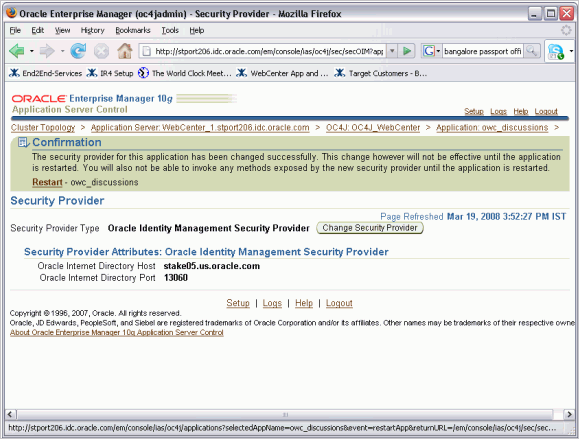Click the Firefox Back arrow button
579x439 pixels.
pyautogui.click(x=16, y=51)
